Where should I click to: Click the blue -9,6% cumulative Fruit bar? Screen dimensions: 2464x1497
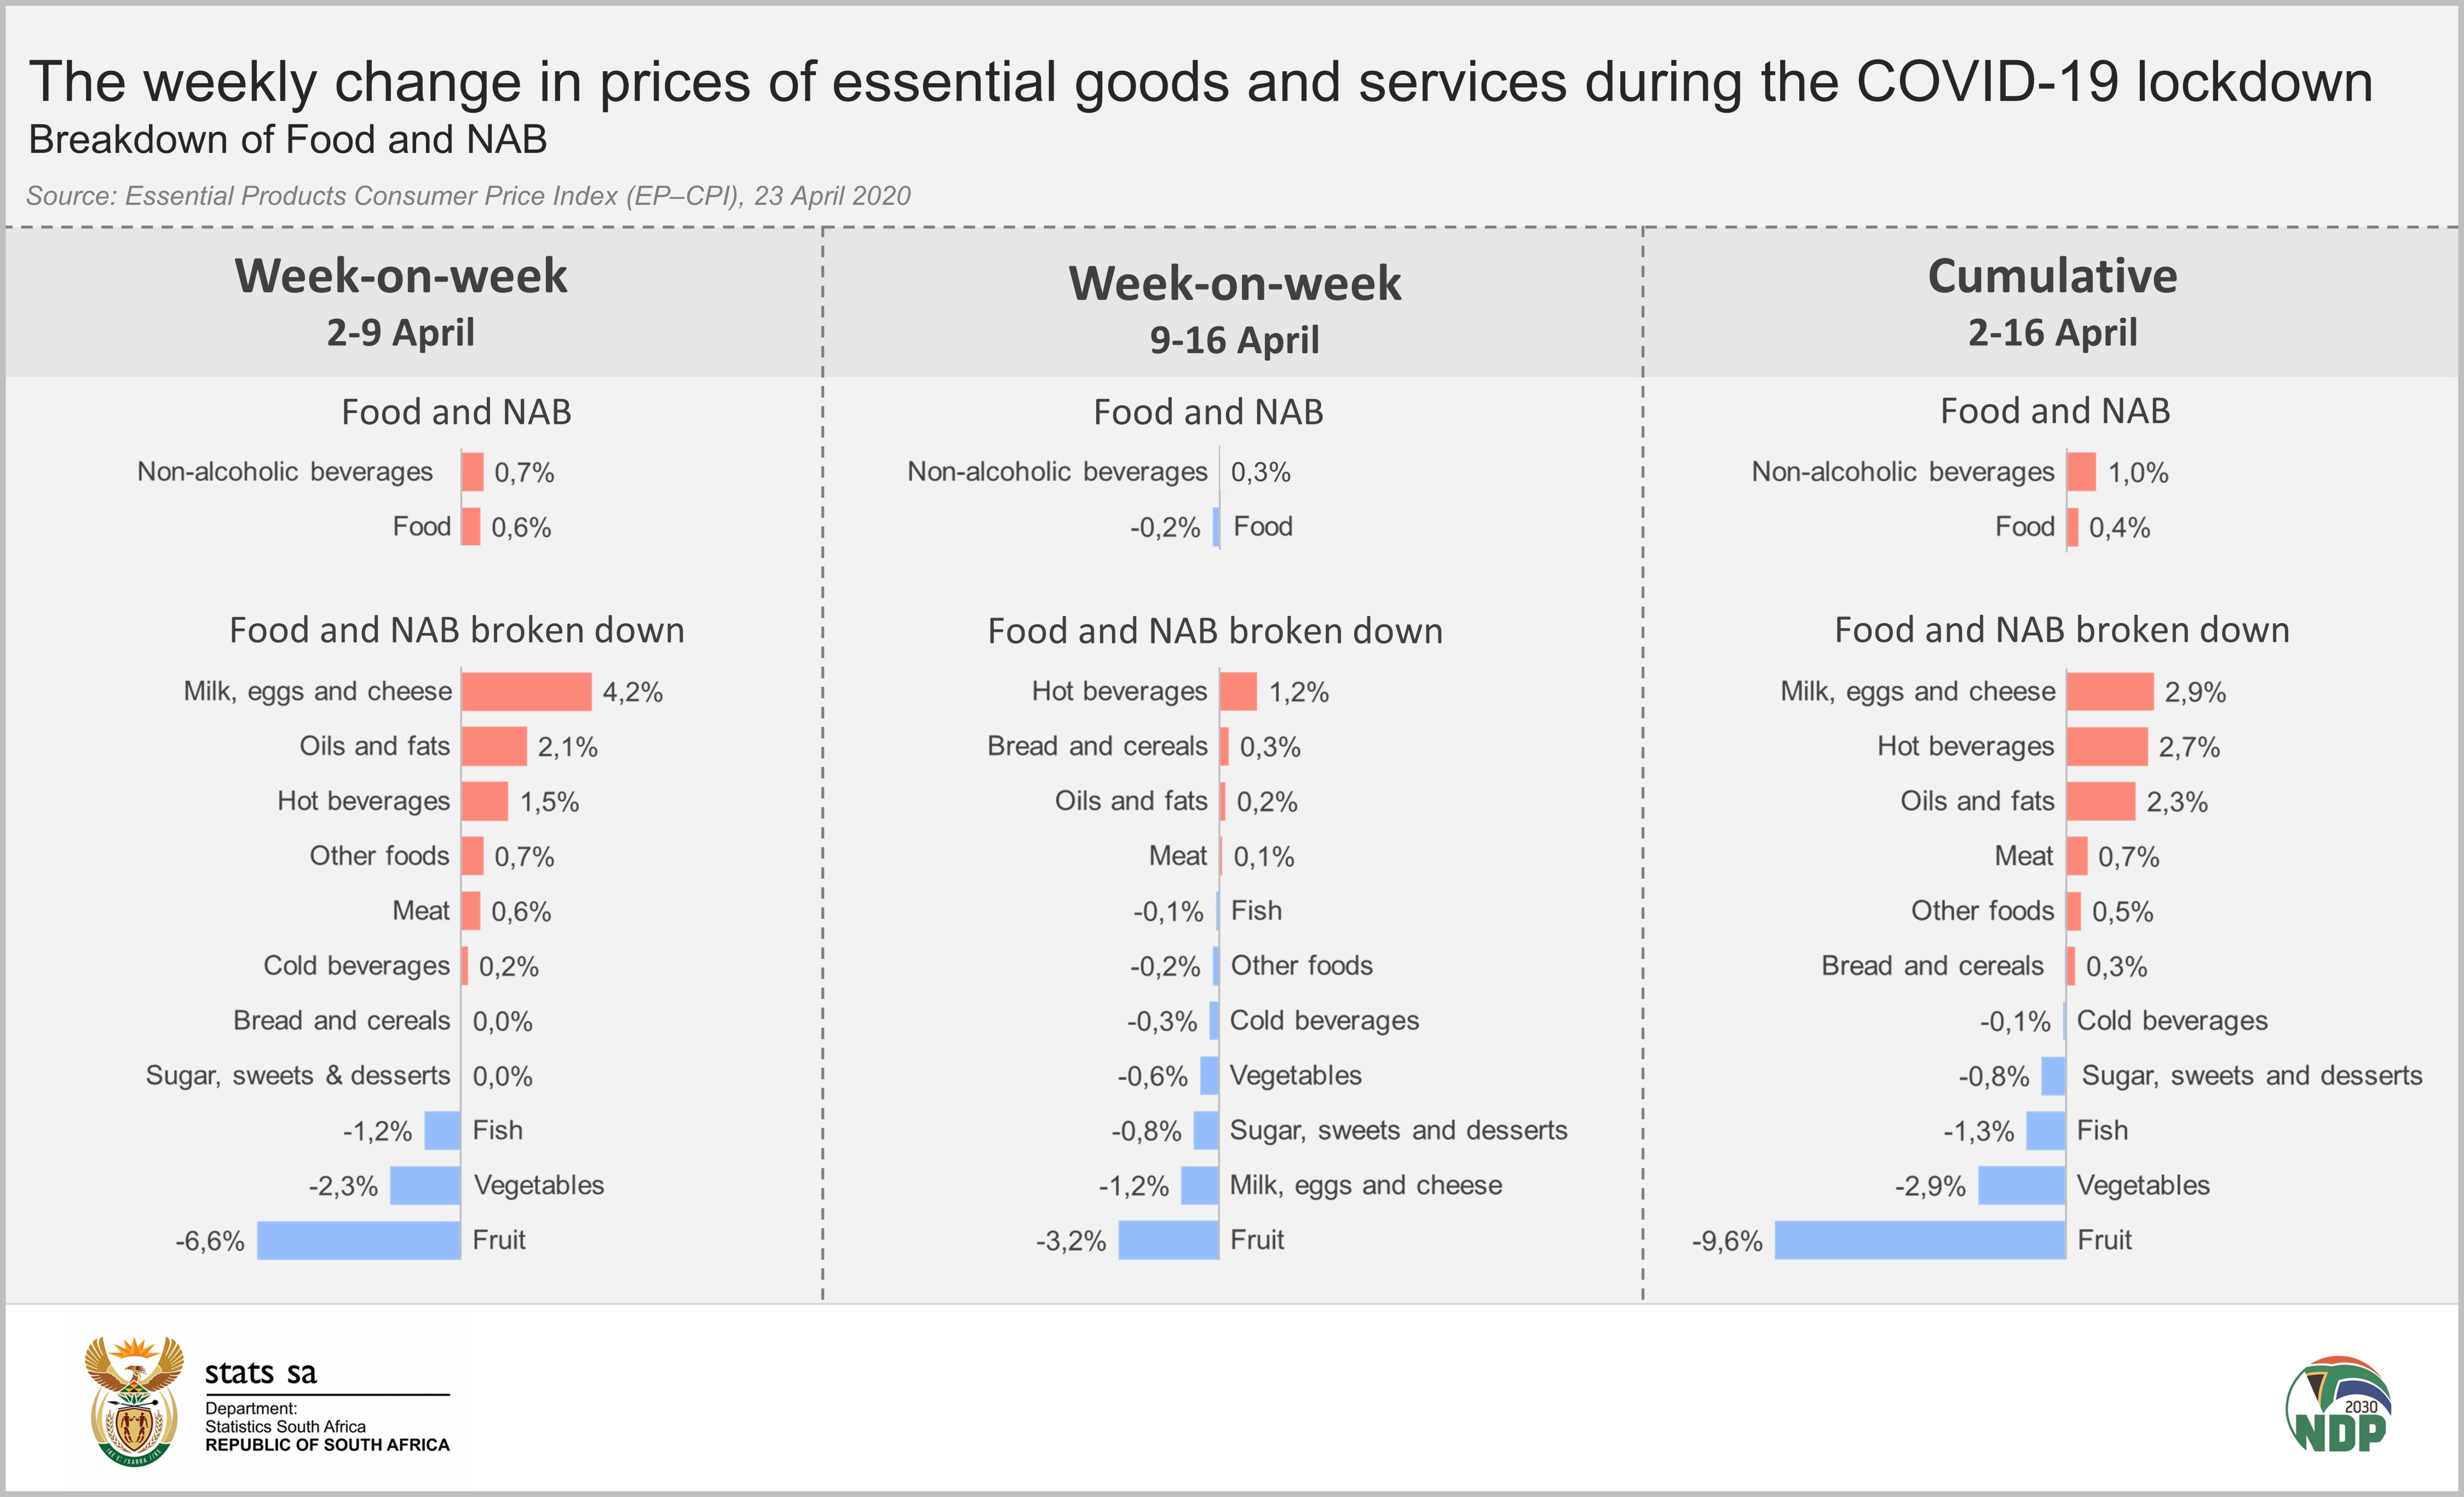(1920, 1240)
